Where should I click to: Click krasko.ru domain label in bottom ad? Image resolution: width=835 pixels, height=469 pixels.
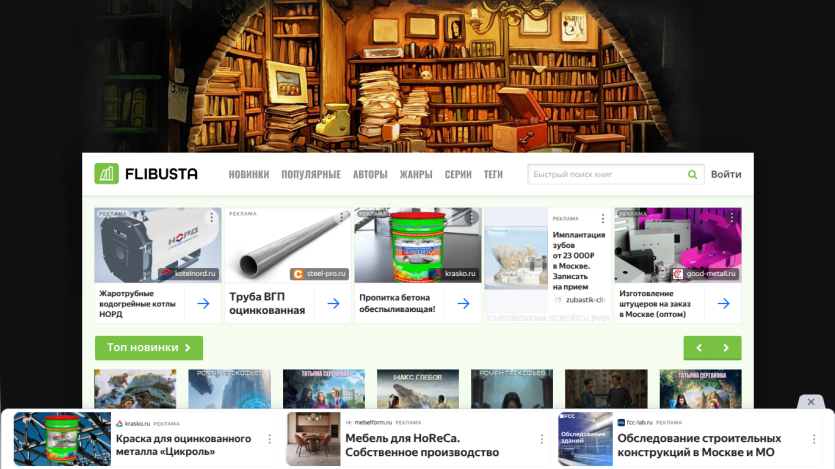pyautogui.click(x=137, y=424)
